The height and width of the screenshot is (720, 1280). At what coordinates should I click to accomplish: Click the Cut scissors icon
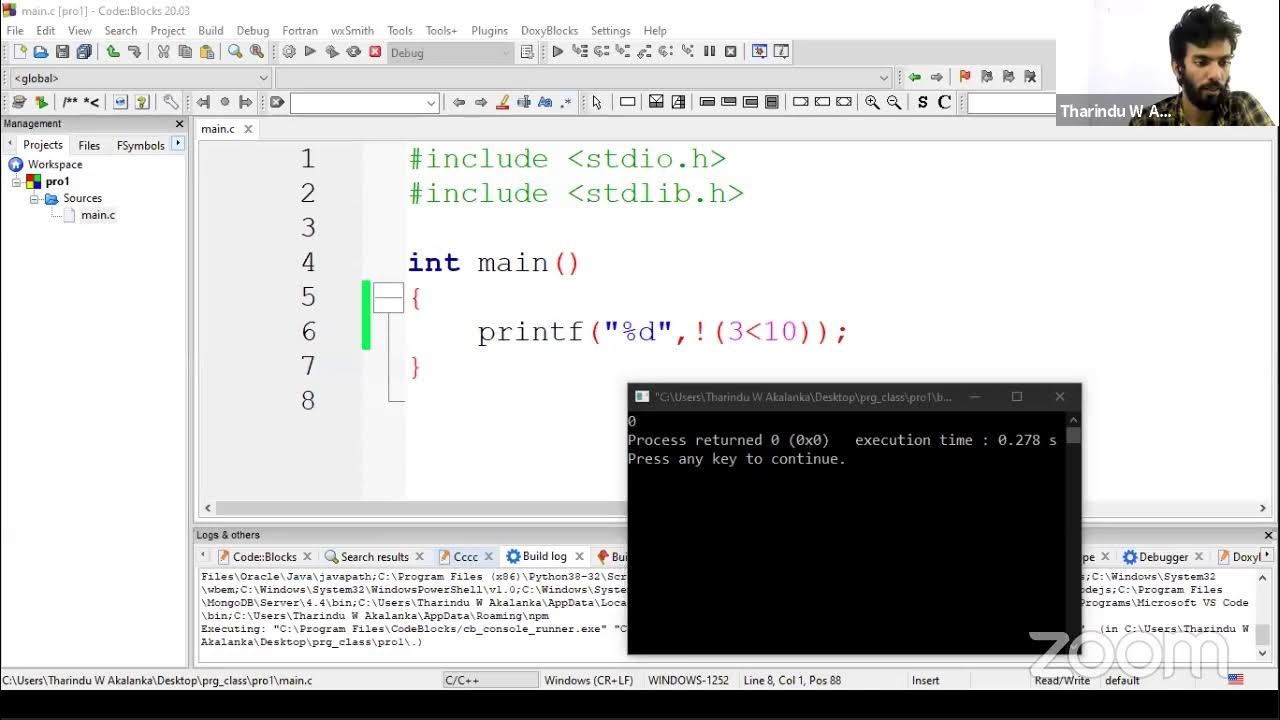coord(163,52)
